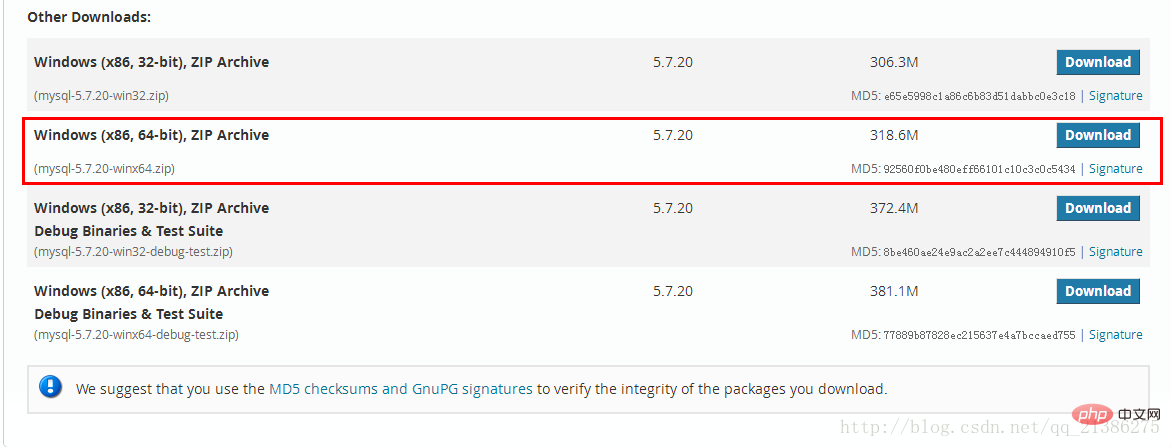Open Signature link for mysql-5.7.20-win32.zip
This screenshot has height=447, width=1171.
pos(1115,96)
